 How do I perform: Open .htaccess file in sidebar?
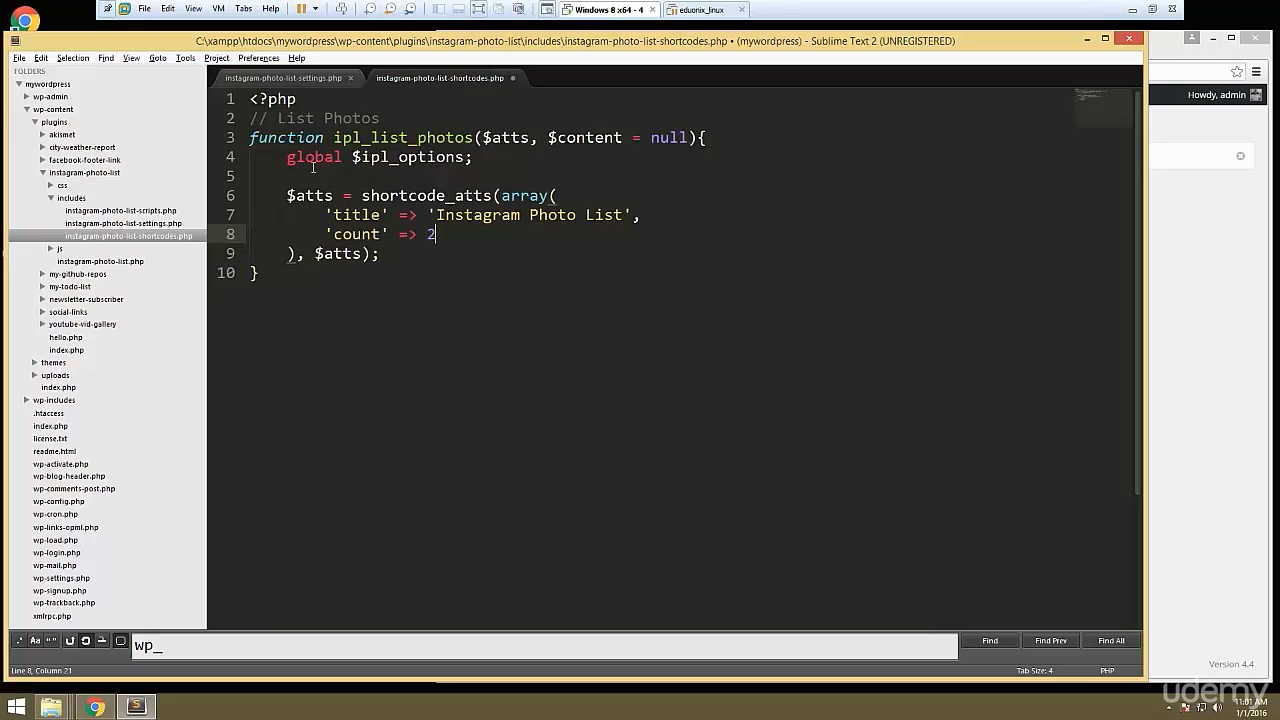pos(48,413)
